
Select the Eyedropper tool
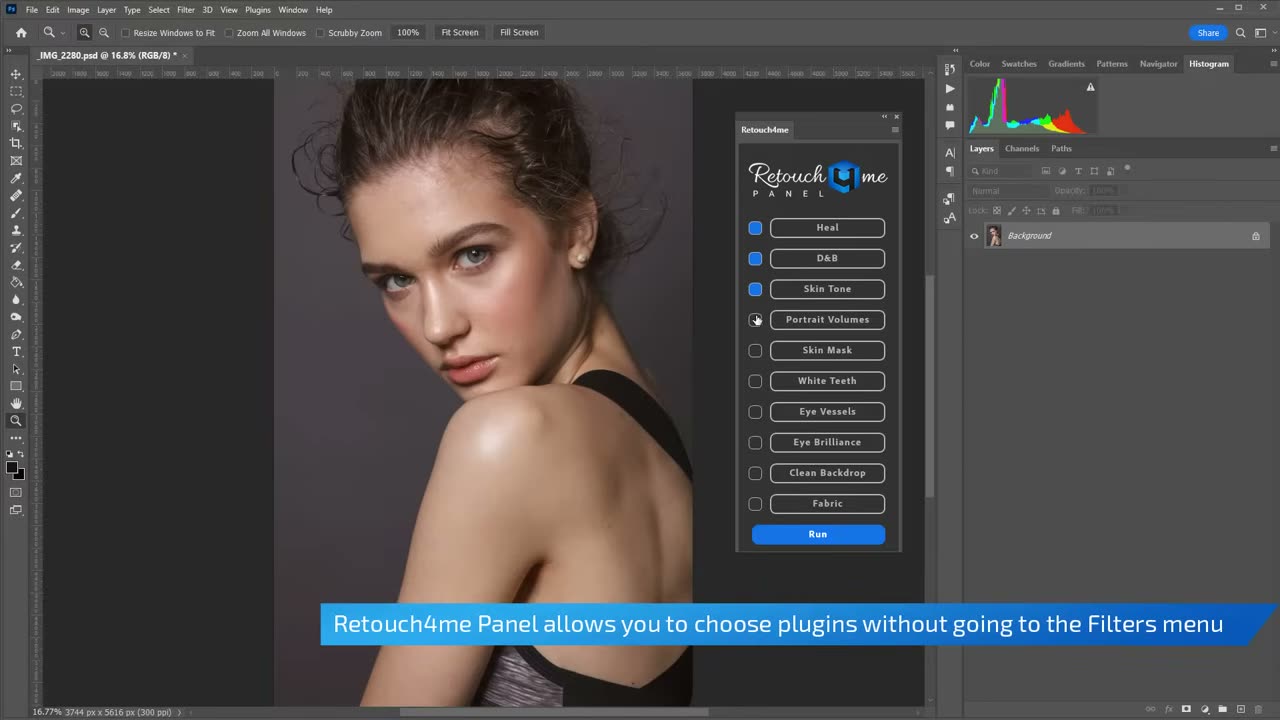[x=16, y=178]
